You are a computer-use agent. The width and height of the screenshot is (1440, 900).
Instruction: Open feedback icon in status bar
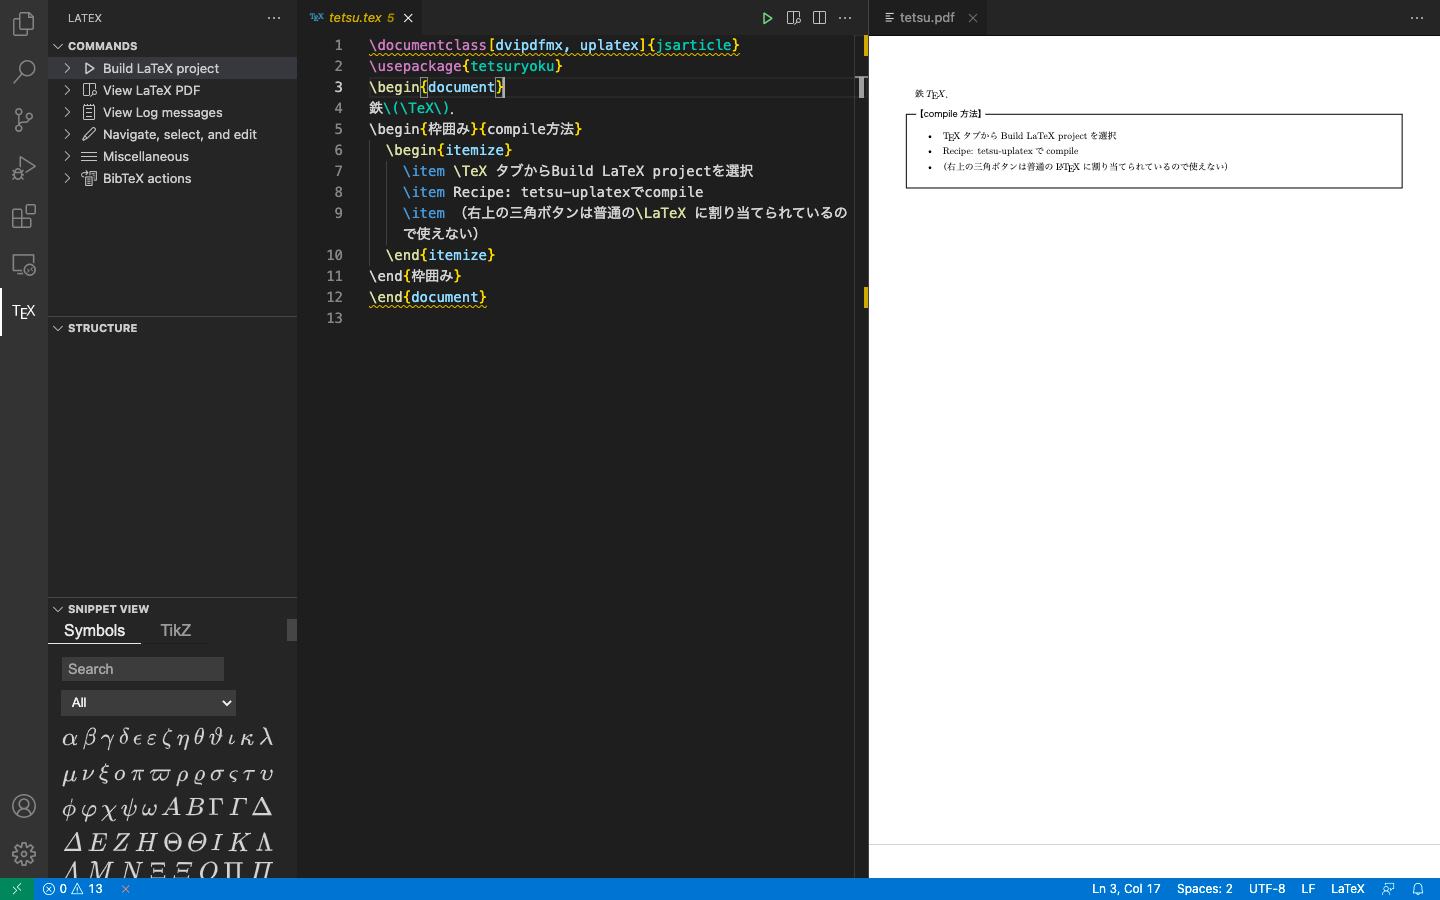[1388, 889]
